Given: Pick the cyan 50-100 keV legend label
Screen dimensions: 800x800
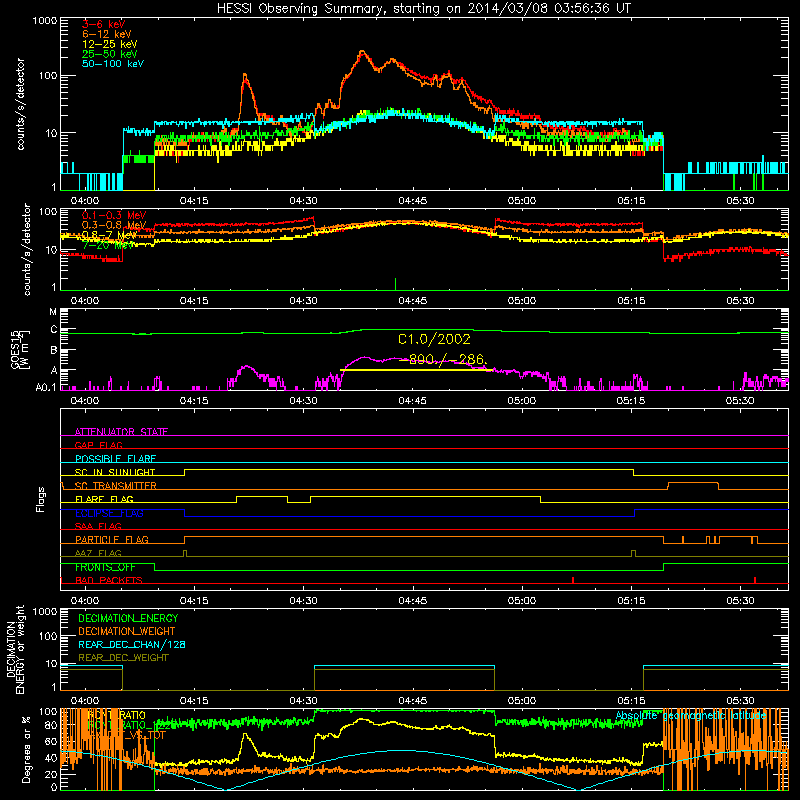Looking at the screenshot, I should pos(113,64).
